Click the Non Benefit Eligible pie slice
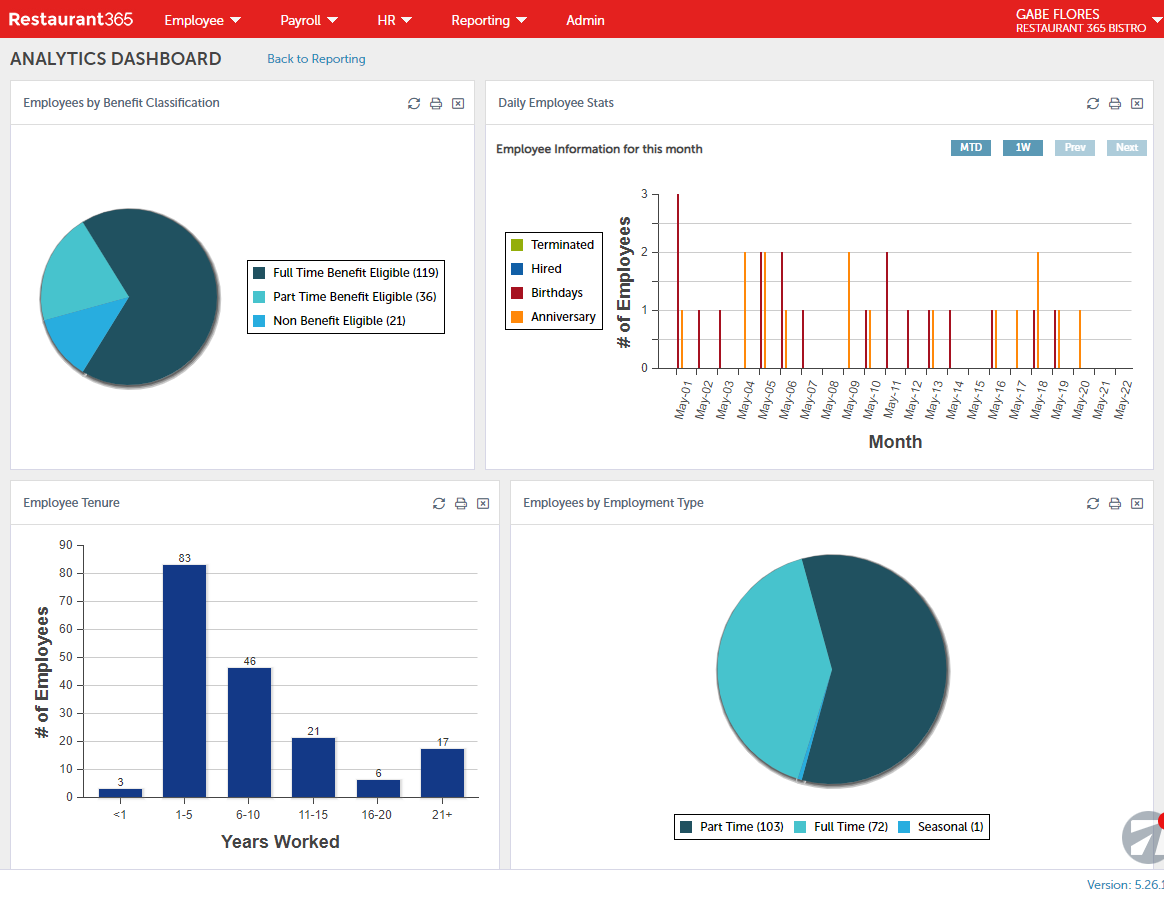Viewport: 1164px width, 900px height. tap(83, 333)
